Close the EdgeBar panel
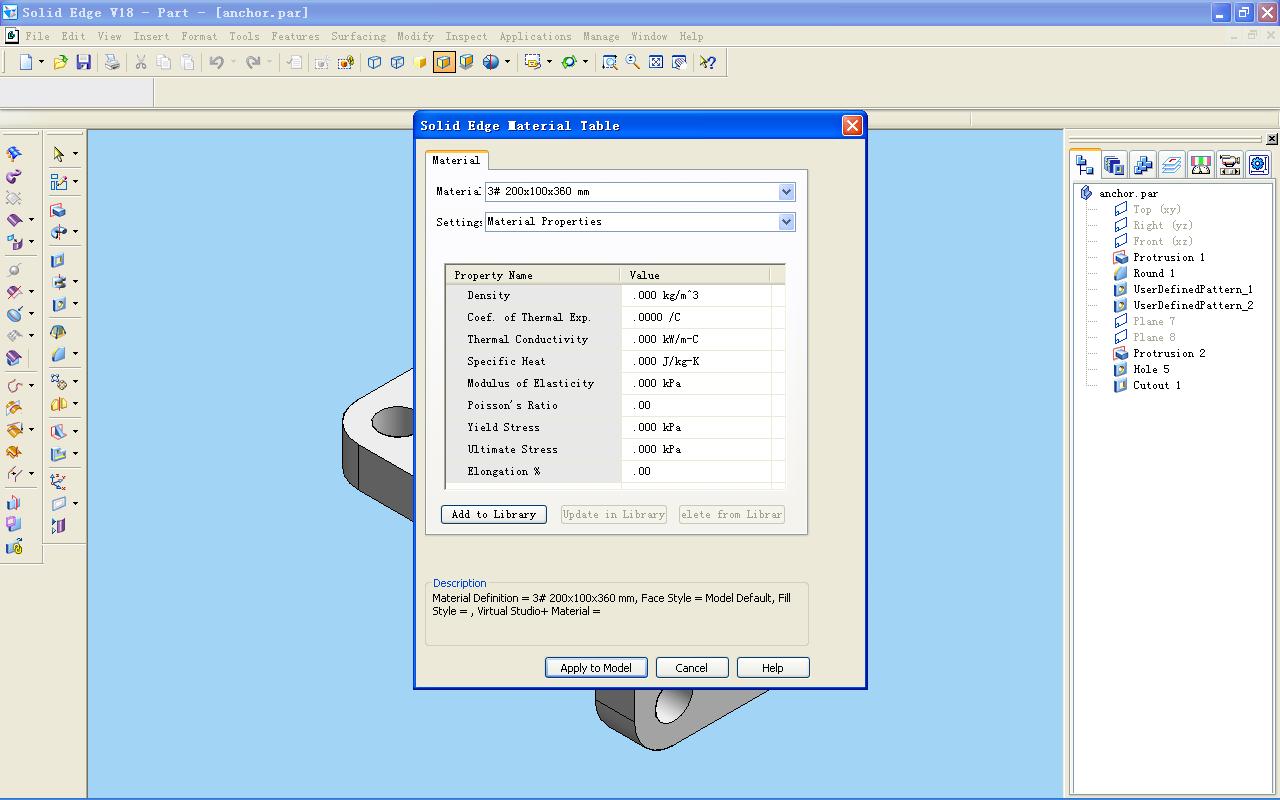 pyautogui.click(x=1272, y=139)
